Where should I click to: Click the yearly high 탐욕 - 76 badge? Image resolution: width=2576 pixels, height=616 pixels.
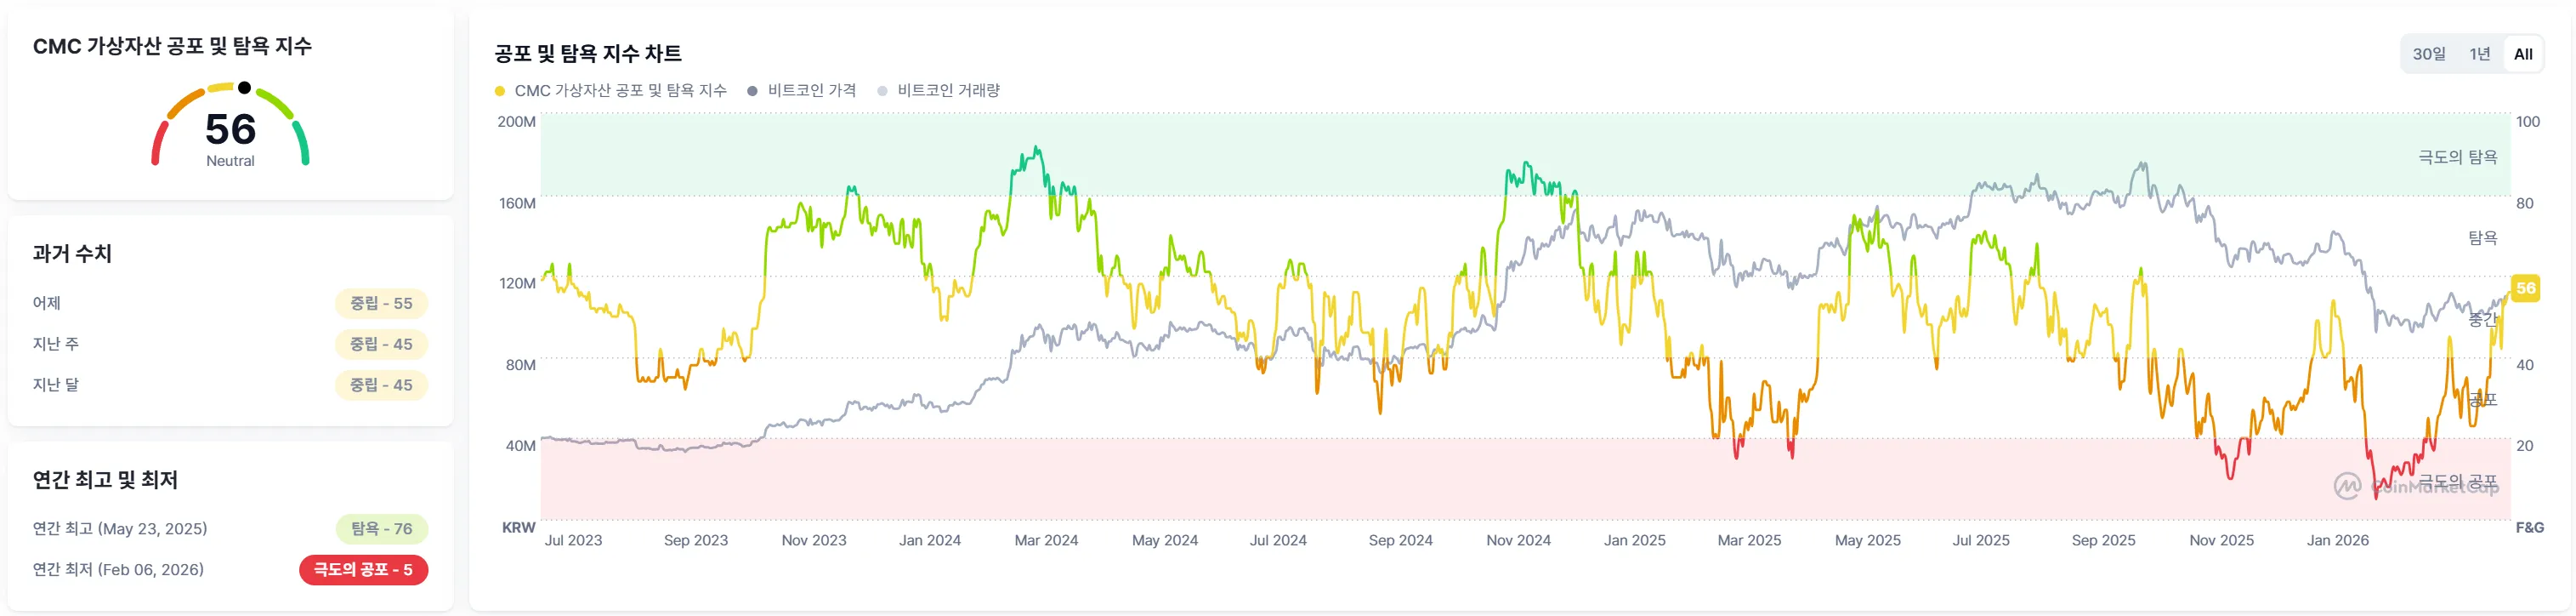coord(381,529)
